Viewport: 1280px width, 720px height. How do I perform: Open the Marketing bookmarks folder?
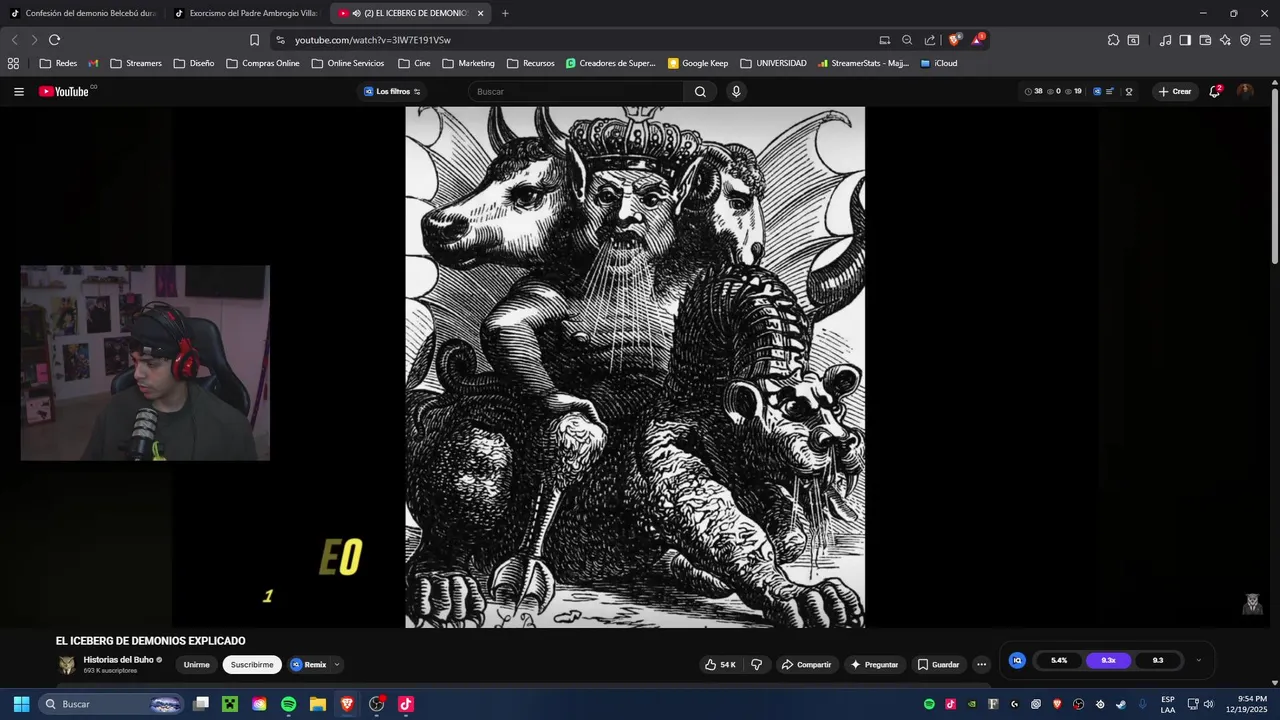click(468, 63)
